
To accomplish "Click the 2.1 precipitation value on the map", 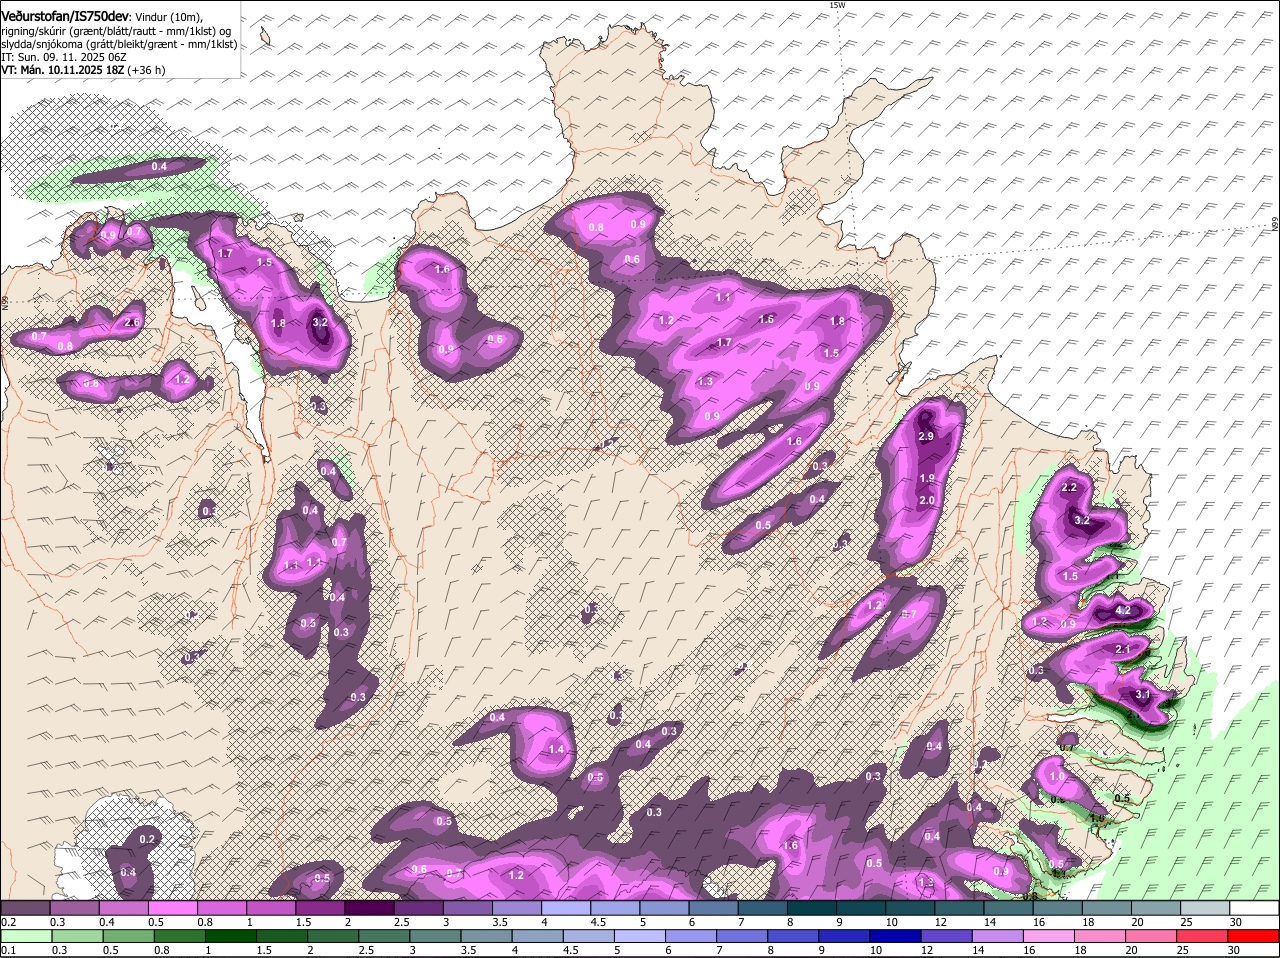I will 1122,650.
